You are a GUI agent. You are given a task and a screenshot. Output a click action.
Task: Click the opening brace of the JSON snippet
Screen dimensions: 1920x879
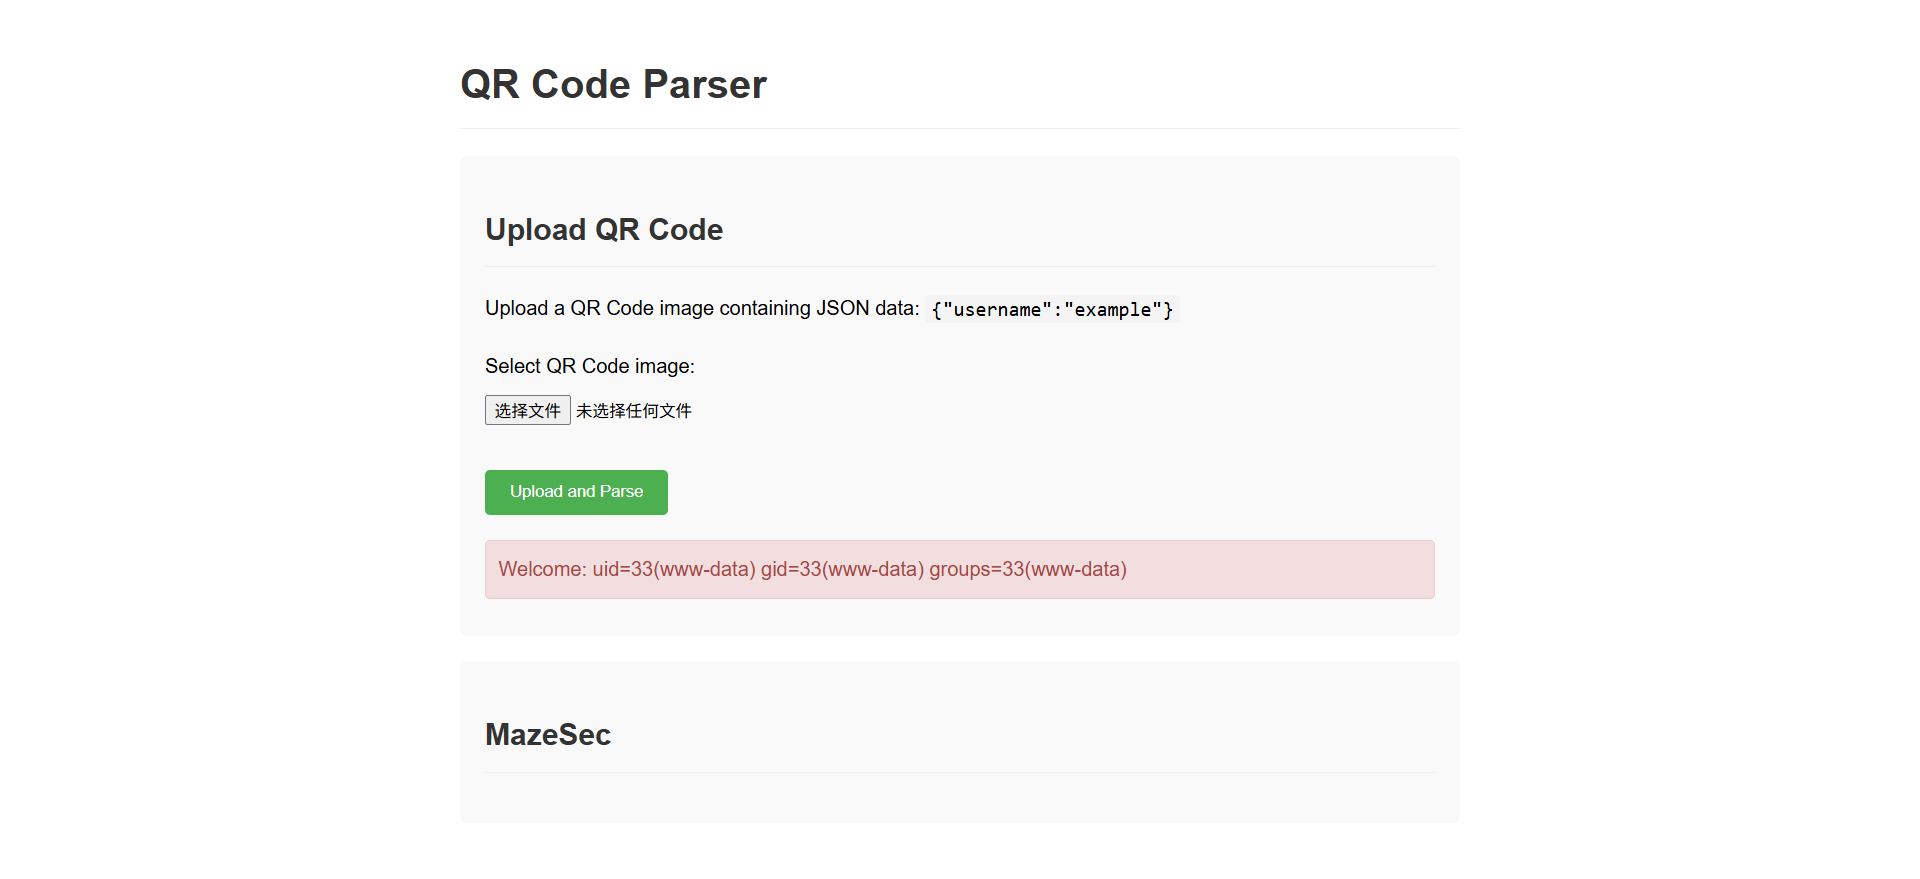tap(936, 310)
